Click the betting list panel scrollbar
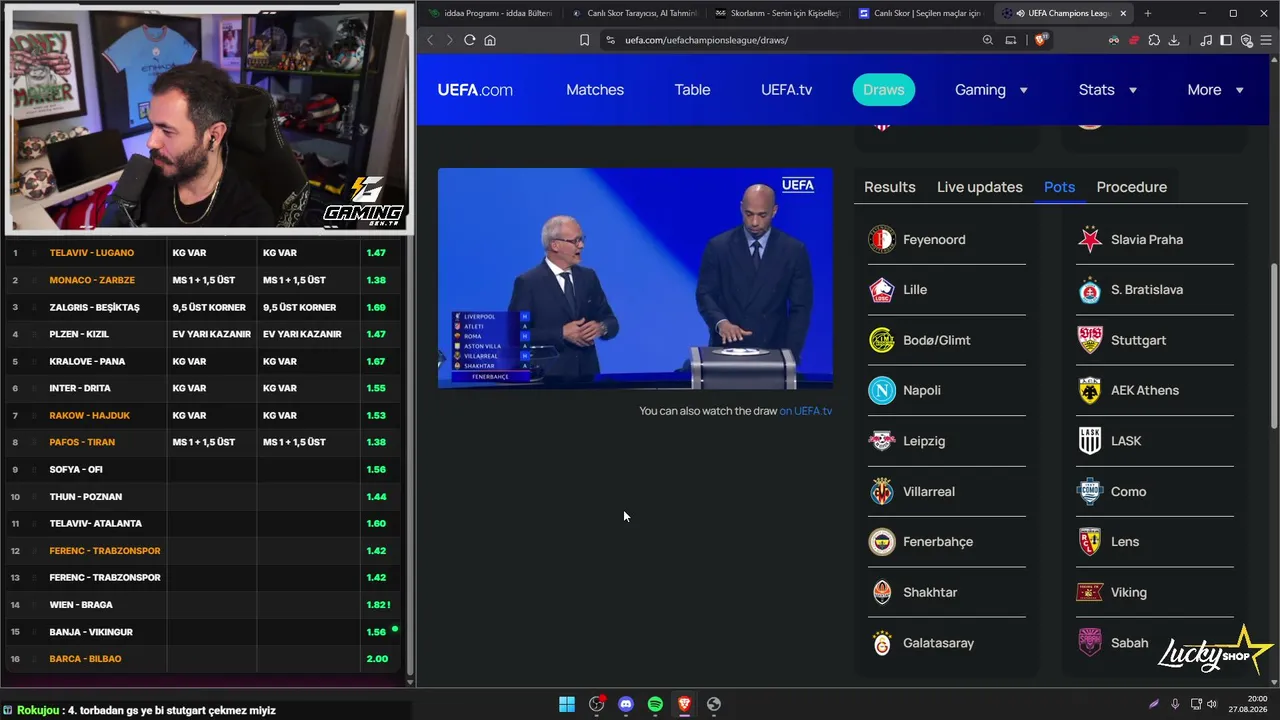This screenshot has height=720, width=1280. [410, 455]
